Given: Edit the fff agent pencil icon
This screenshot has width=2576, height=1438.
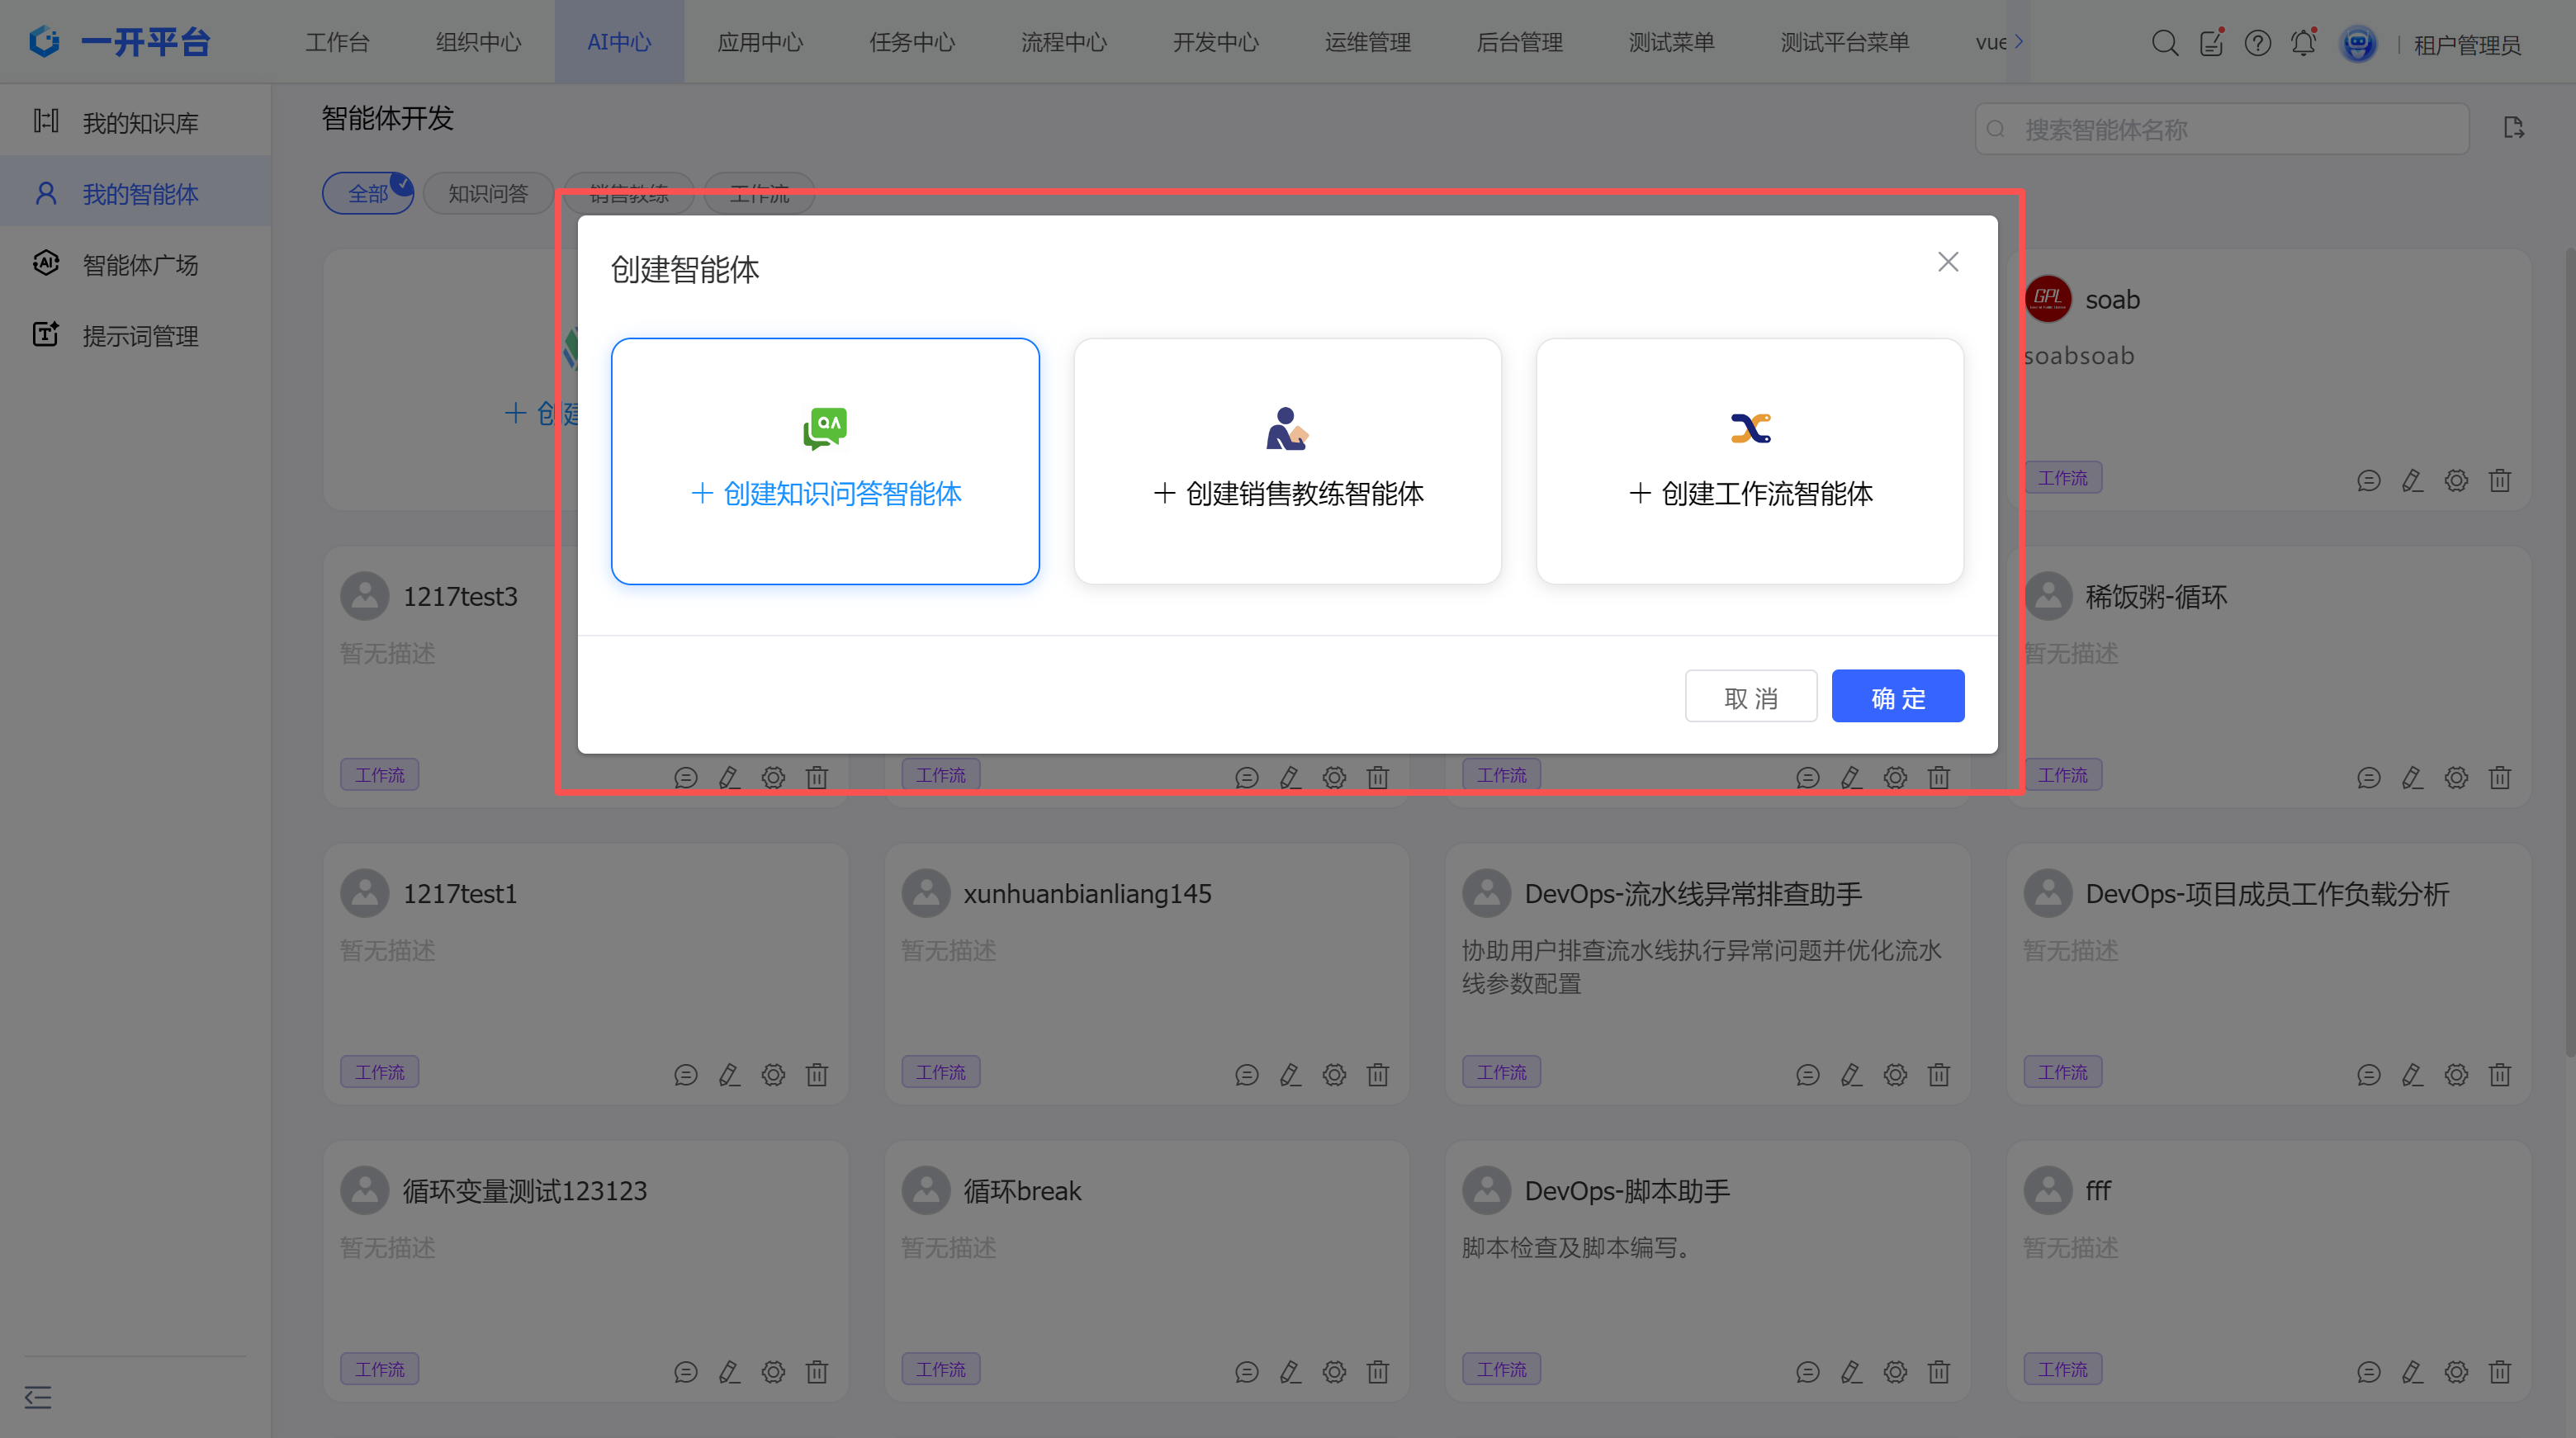Looking at the screenshot, I should 2412,1372.
